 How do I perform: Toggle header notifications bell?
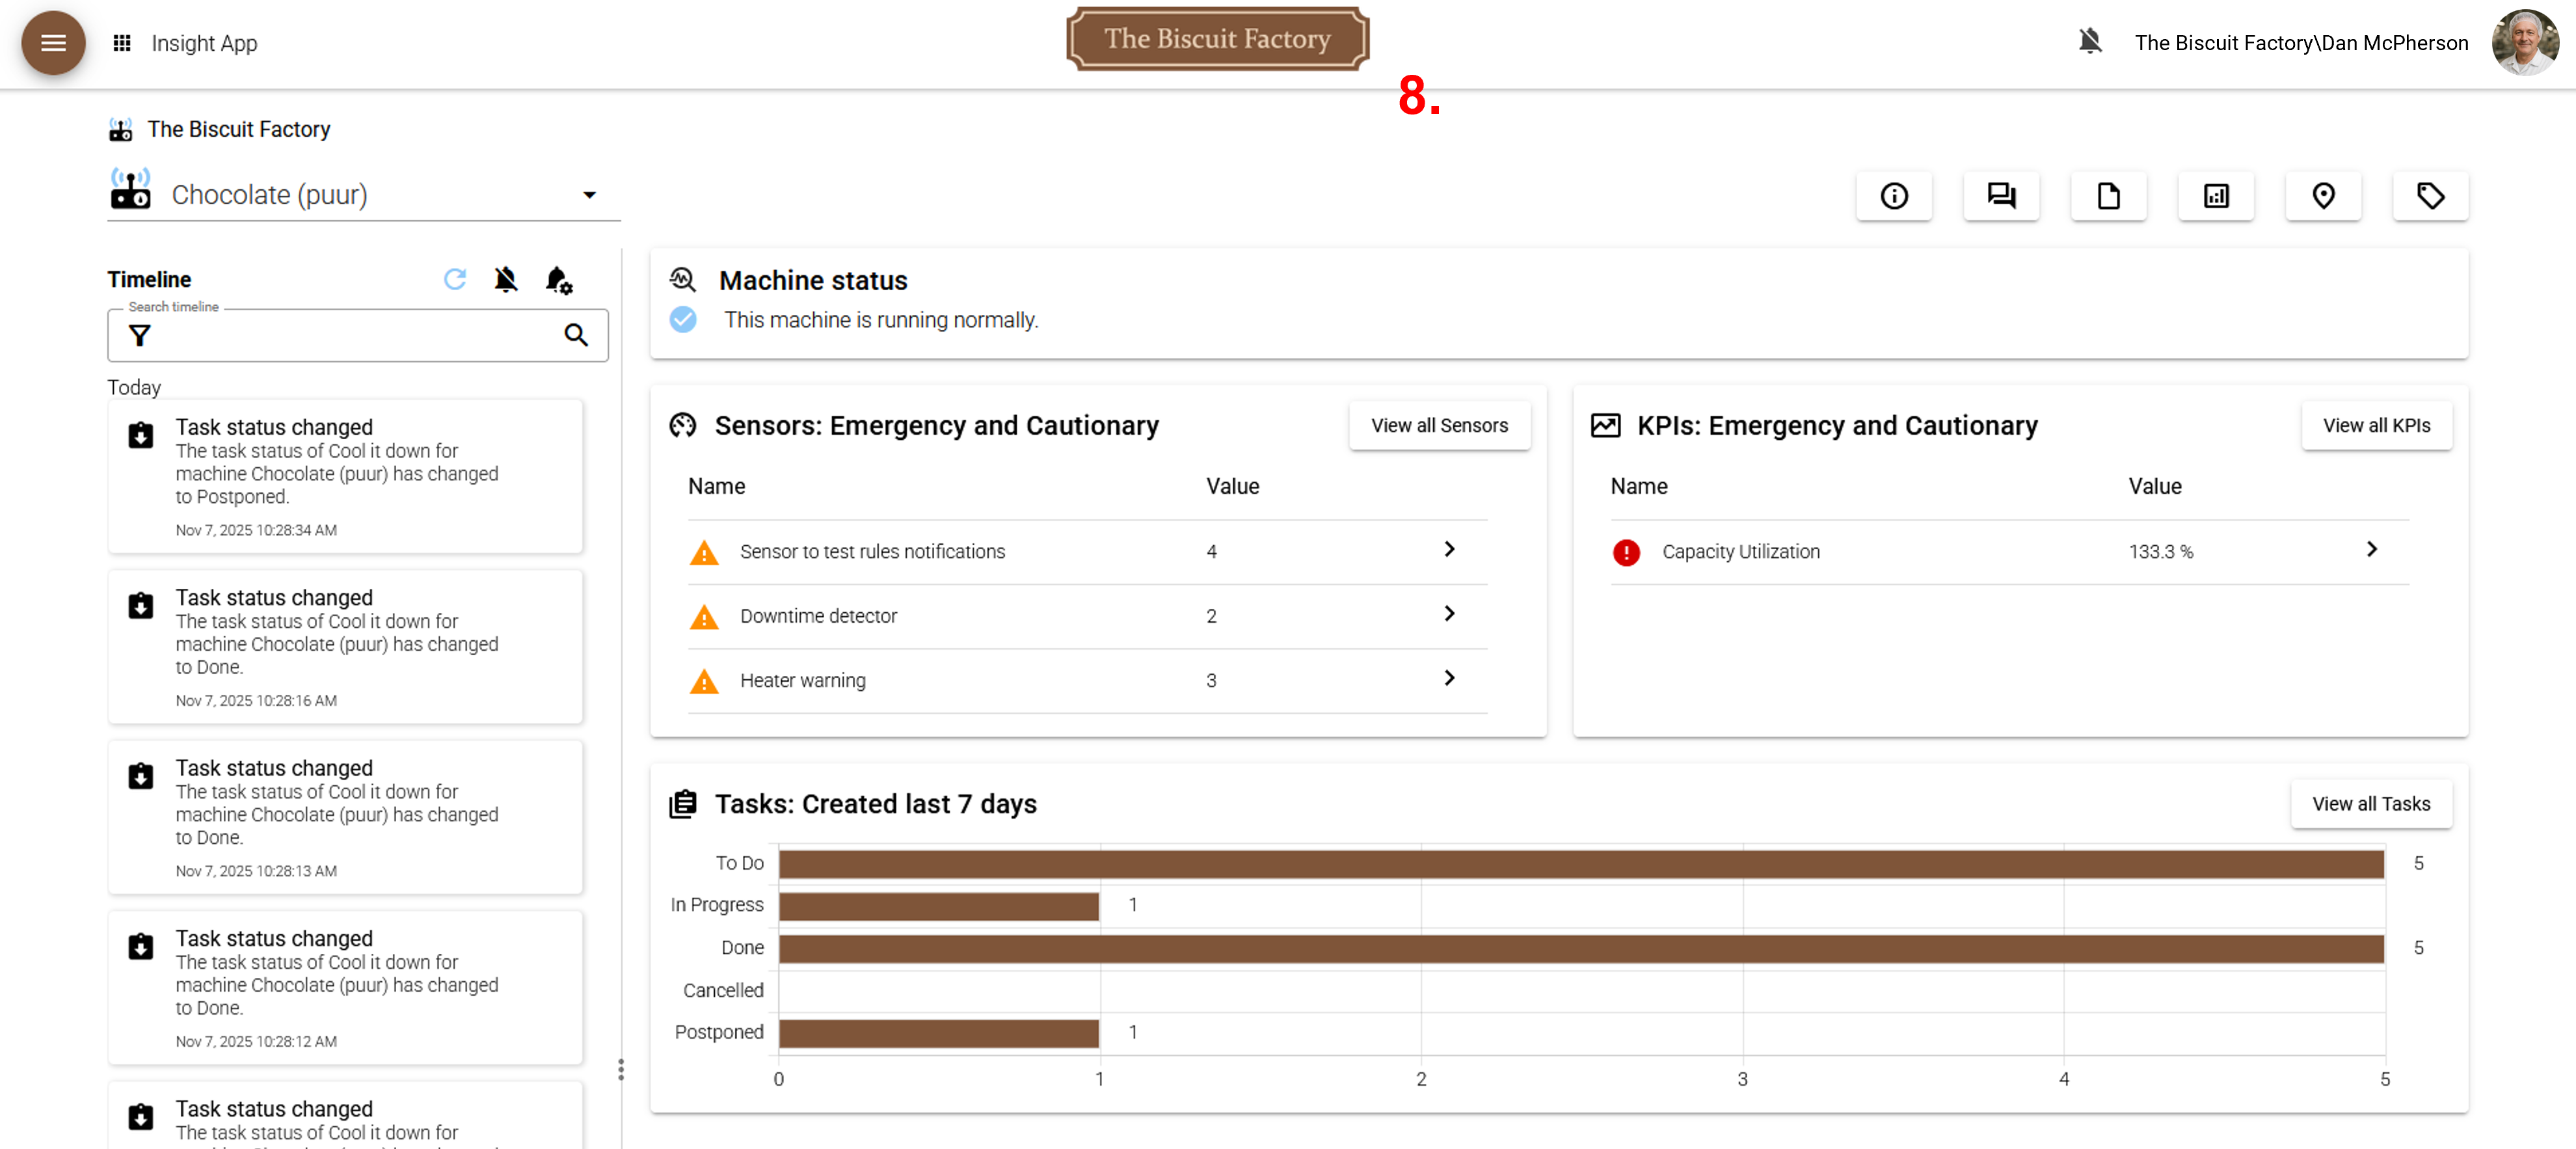pyautogui.click(x=2089, y=42)
